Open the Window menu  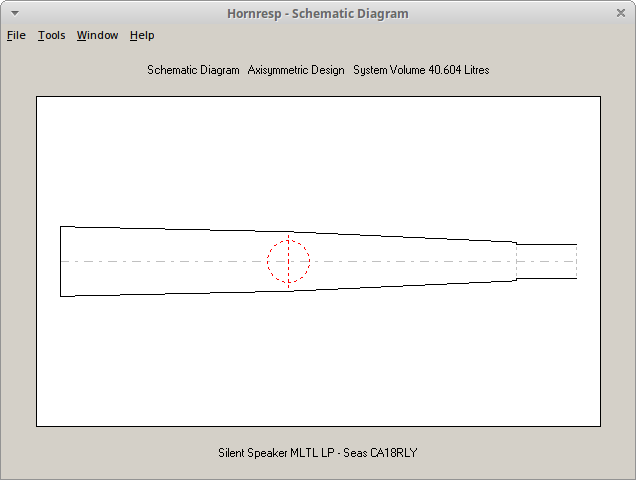[97, 35]
